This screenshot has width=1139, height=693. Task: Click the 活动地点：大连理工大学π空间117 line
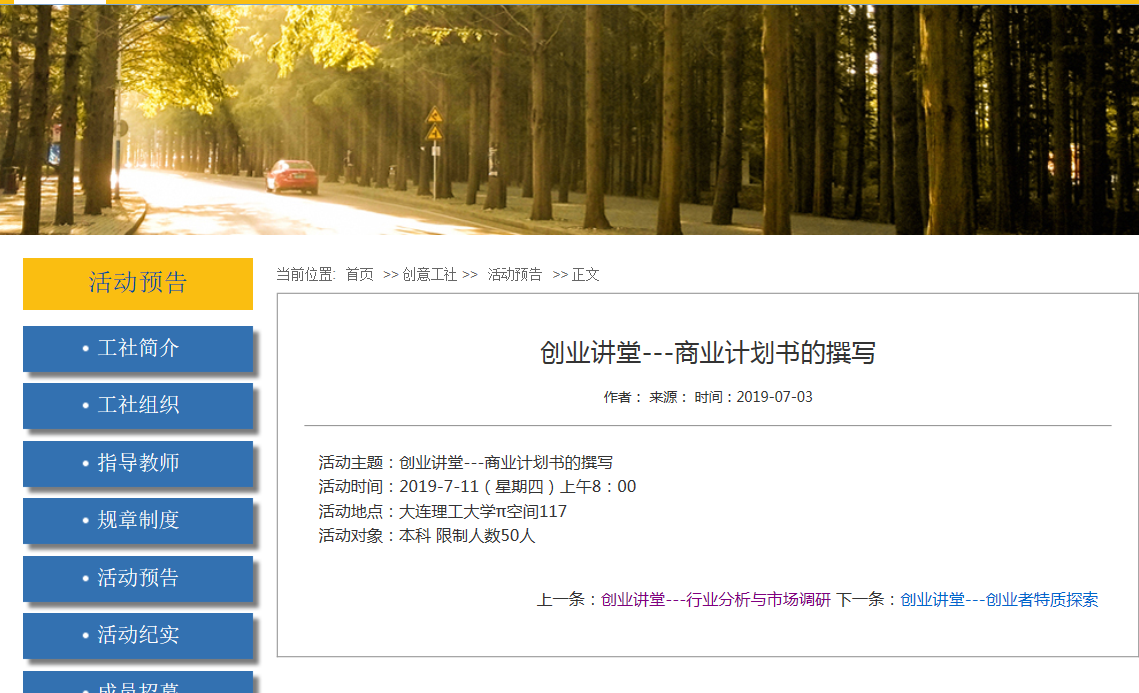[442, 511]
